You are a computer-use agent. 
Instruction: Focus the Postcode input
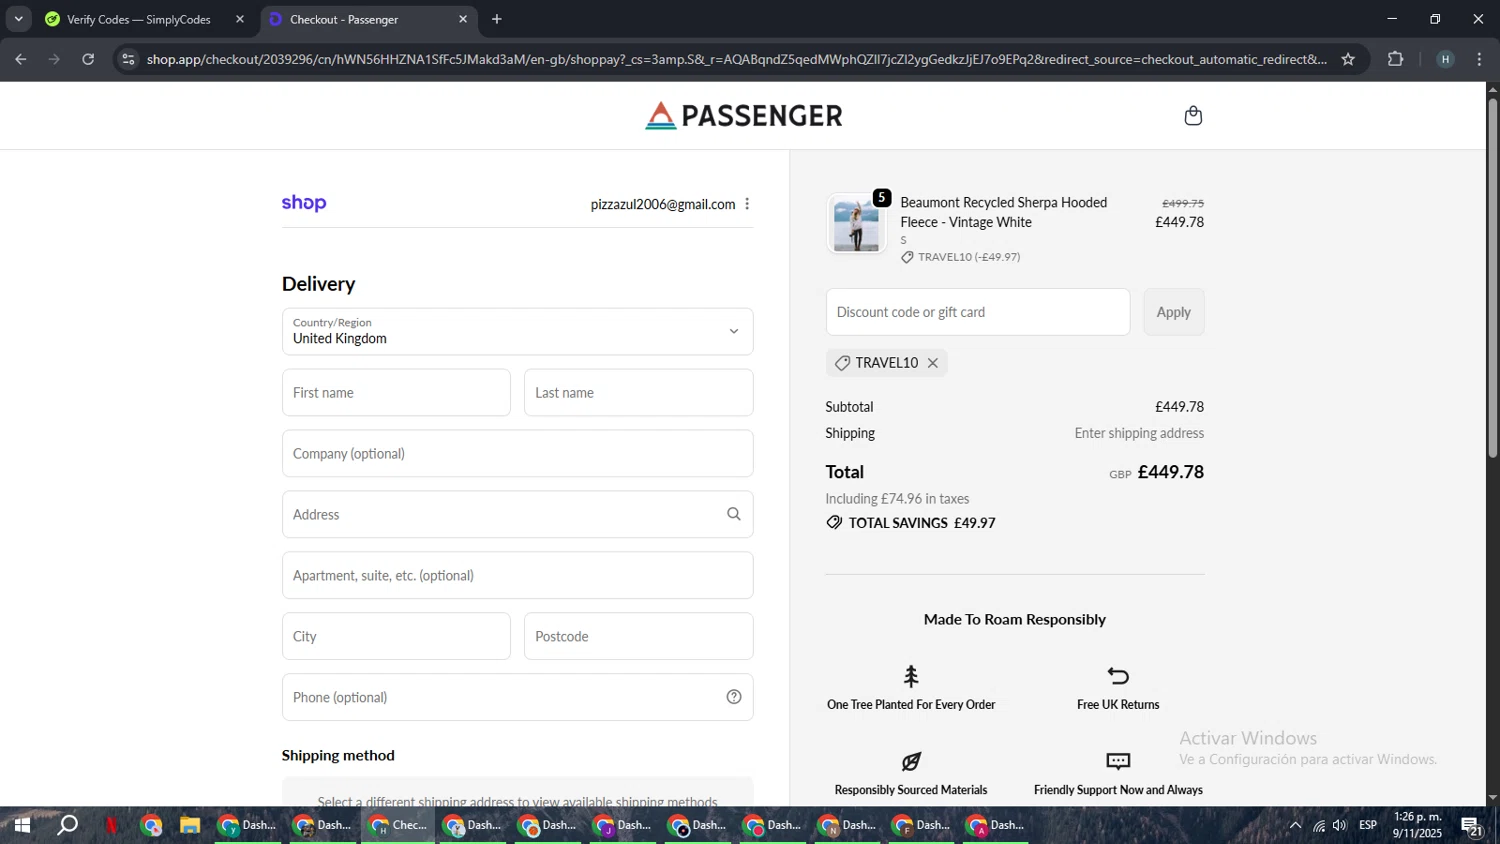638,636
